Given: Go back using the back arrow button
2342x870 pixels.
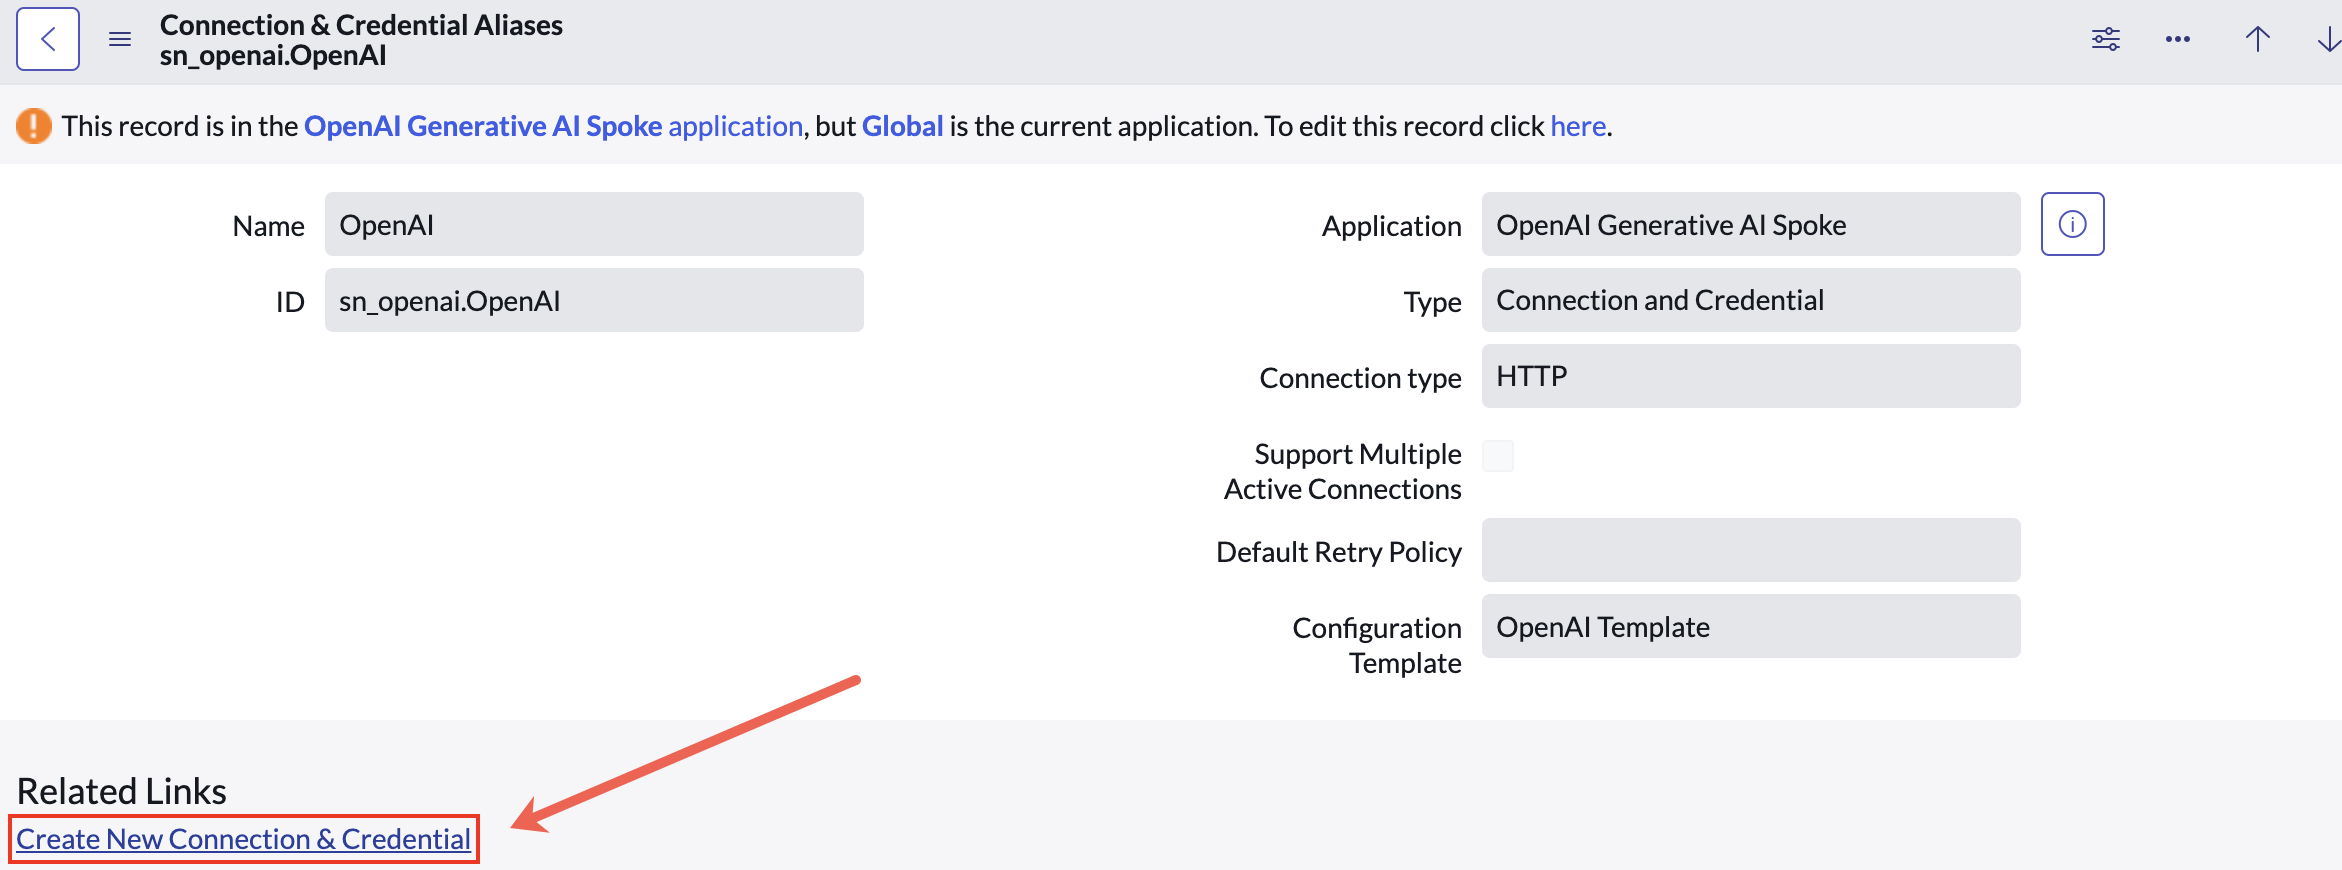Looking at the screenshot, I should point(48,39).
